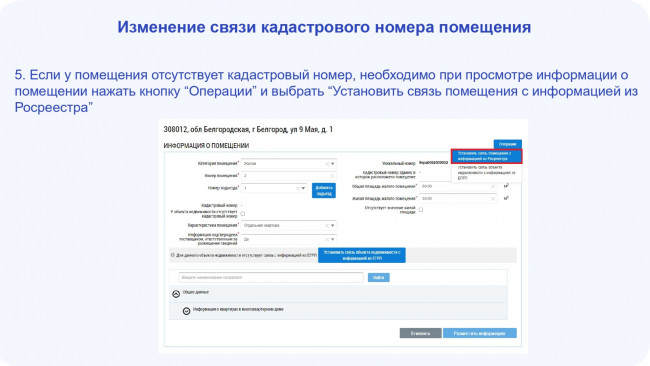Open the 'Категория помещения' dropdown arrow
The height and width of the screenshot is (366, 650).
click(x=332, y=164)
